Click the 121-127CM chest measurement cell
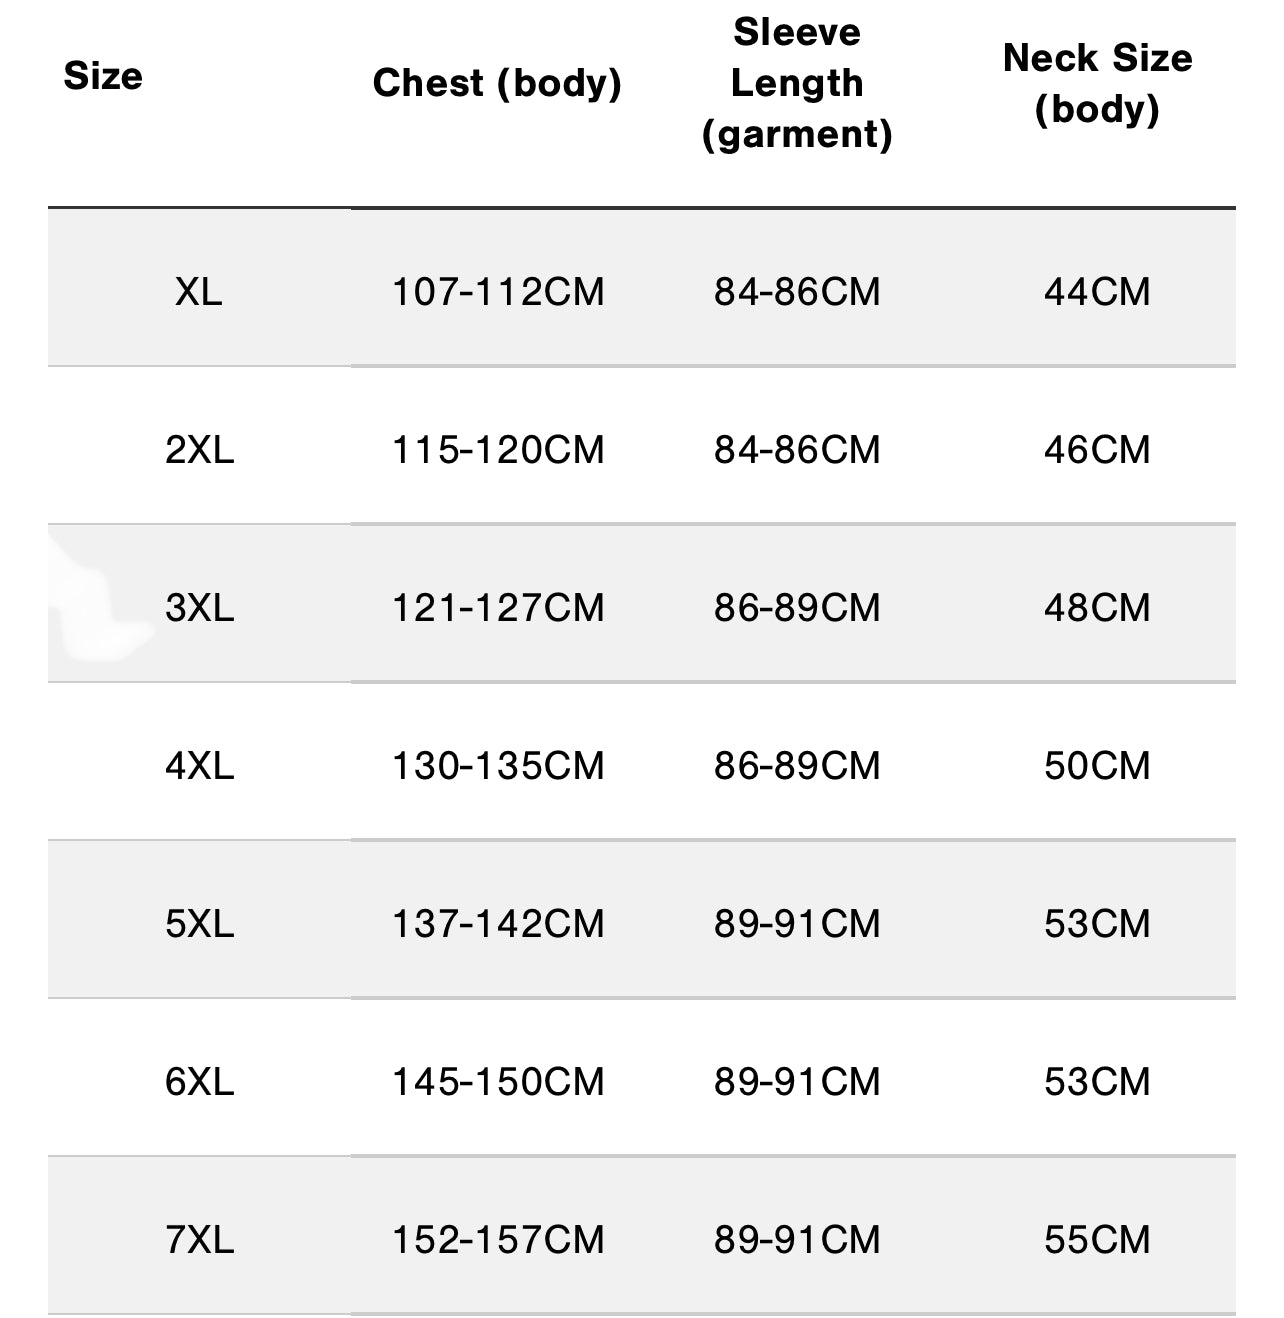The image size is (1284, 1318). (497, 608)
